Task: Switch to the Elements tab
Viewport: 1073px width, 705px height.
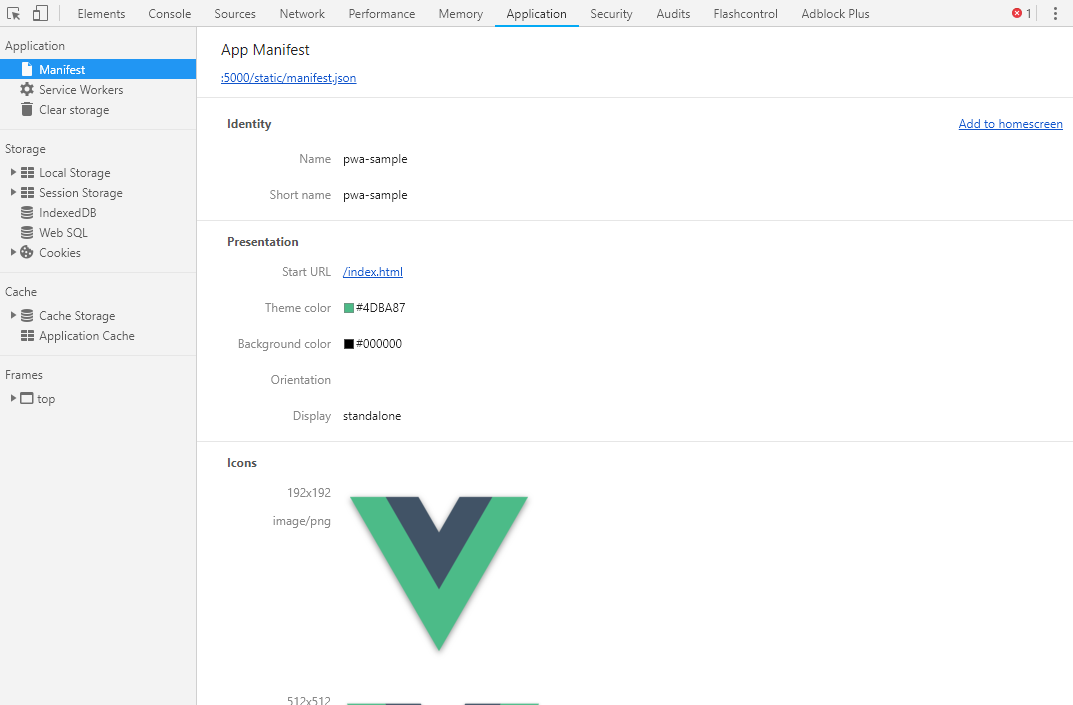Action: tap(101, 14)
